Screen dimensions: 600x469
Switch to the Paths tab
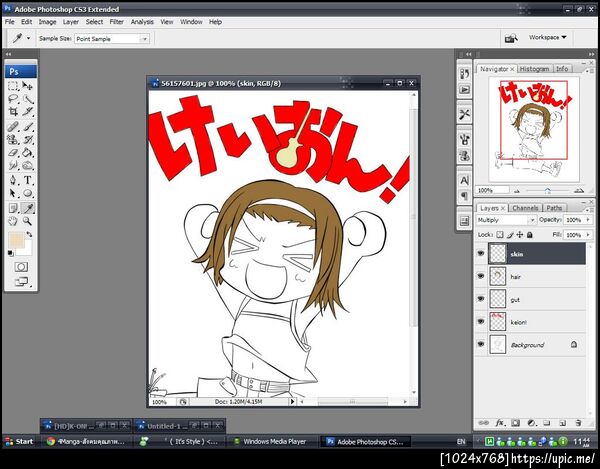point(554,208)
